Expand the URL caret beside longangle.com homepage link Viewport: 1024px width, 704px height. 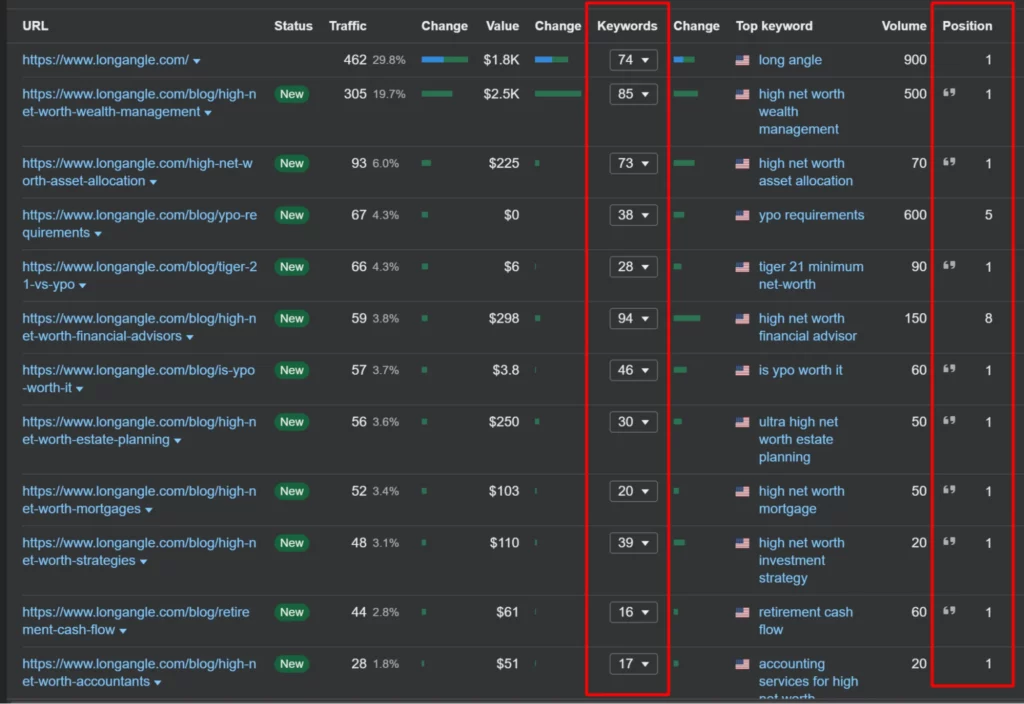(198, 60)
